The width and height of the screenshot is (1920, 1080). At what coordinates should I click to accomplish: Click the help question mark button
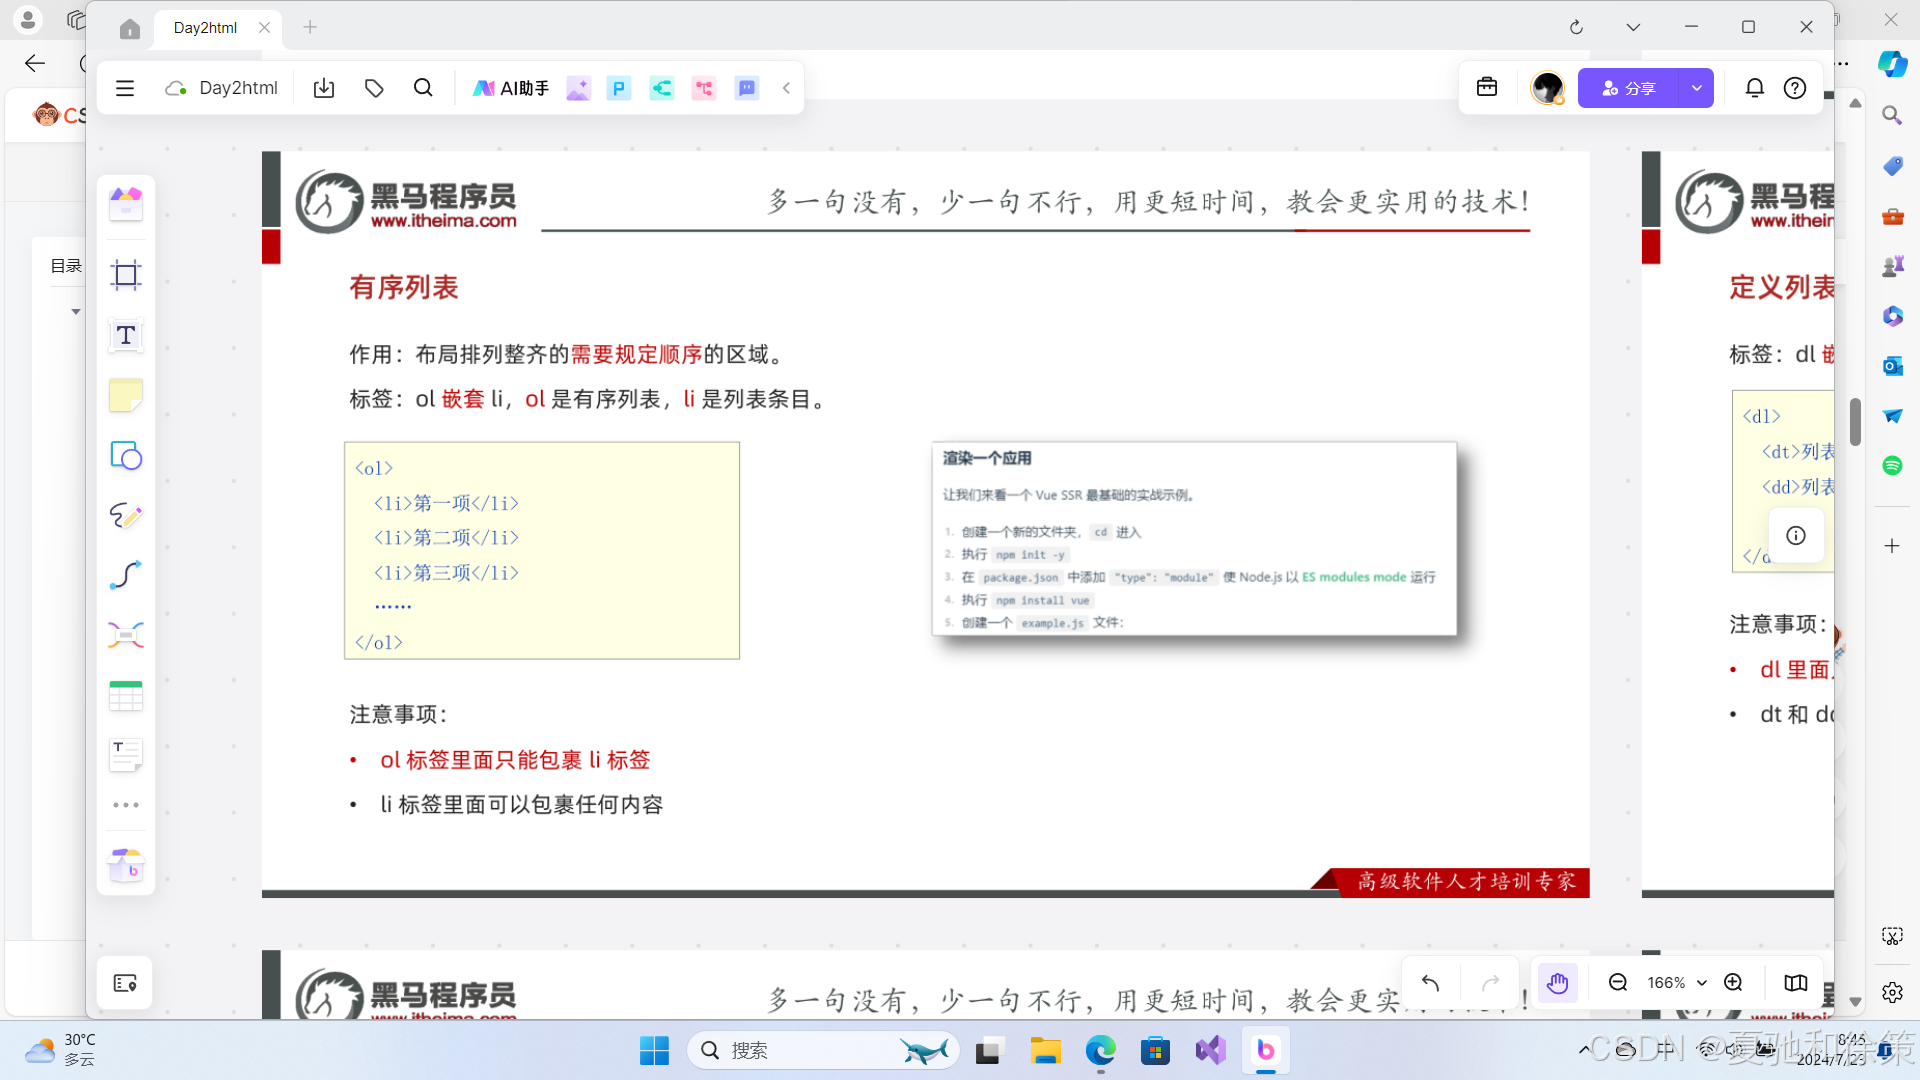1795,88
